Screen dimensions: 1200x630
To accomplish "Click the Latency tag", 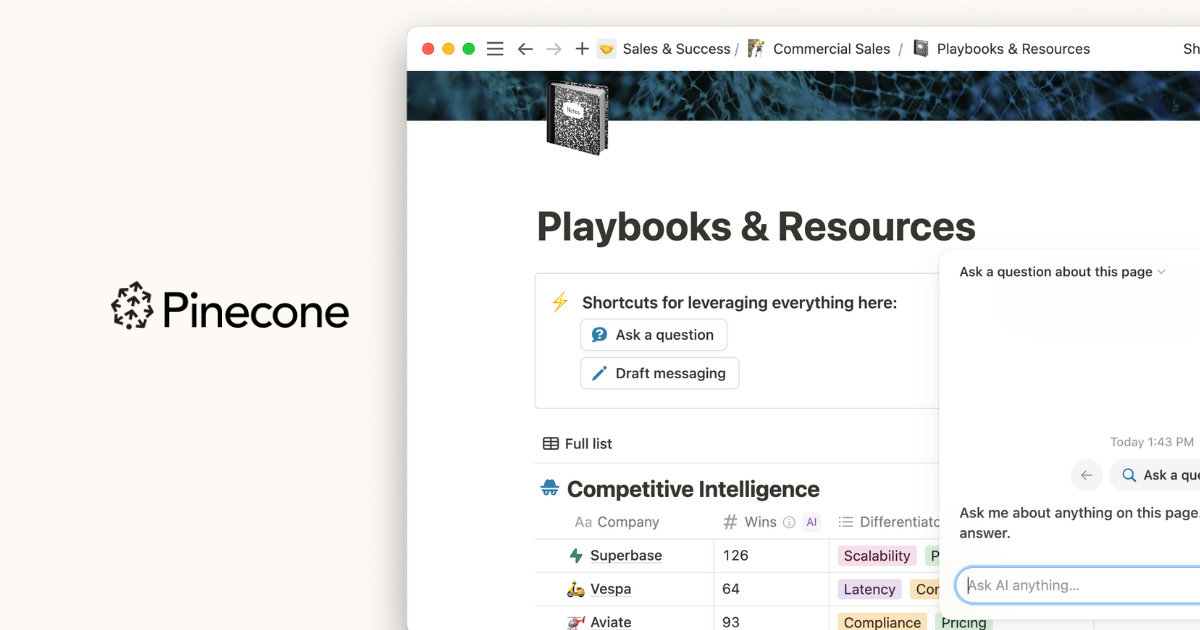I will pos(869,589).
